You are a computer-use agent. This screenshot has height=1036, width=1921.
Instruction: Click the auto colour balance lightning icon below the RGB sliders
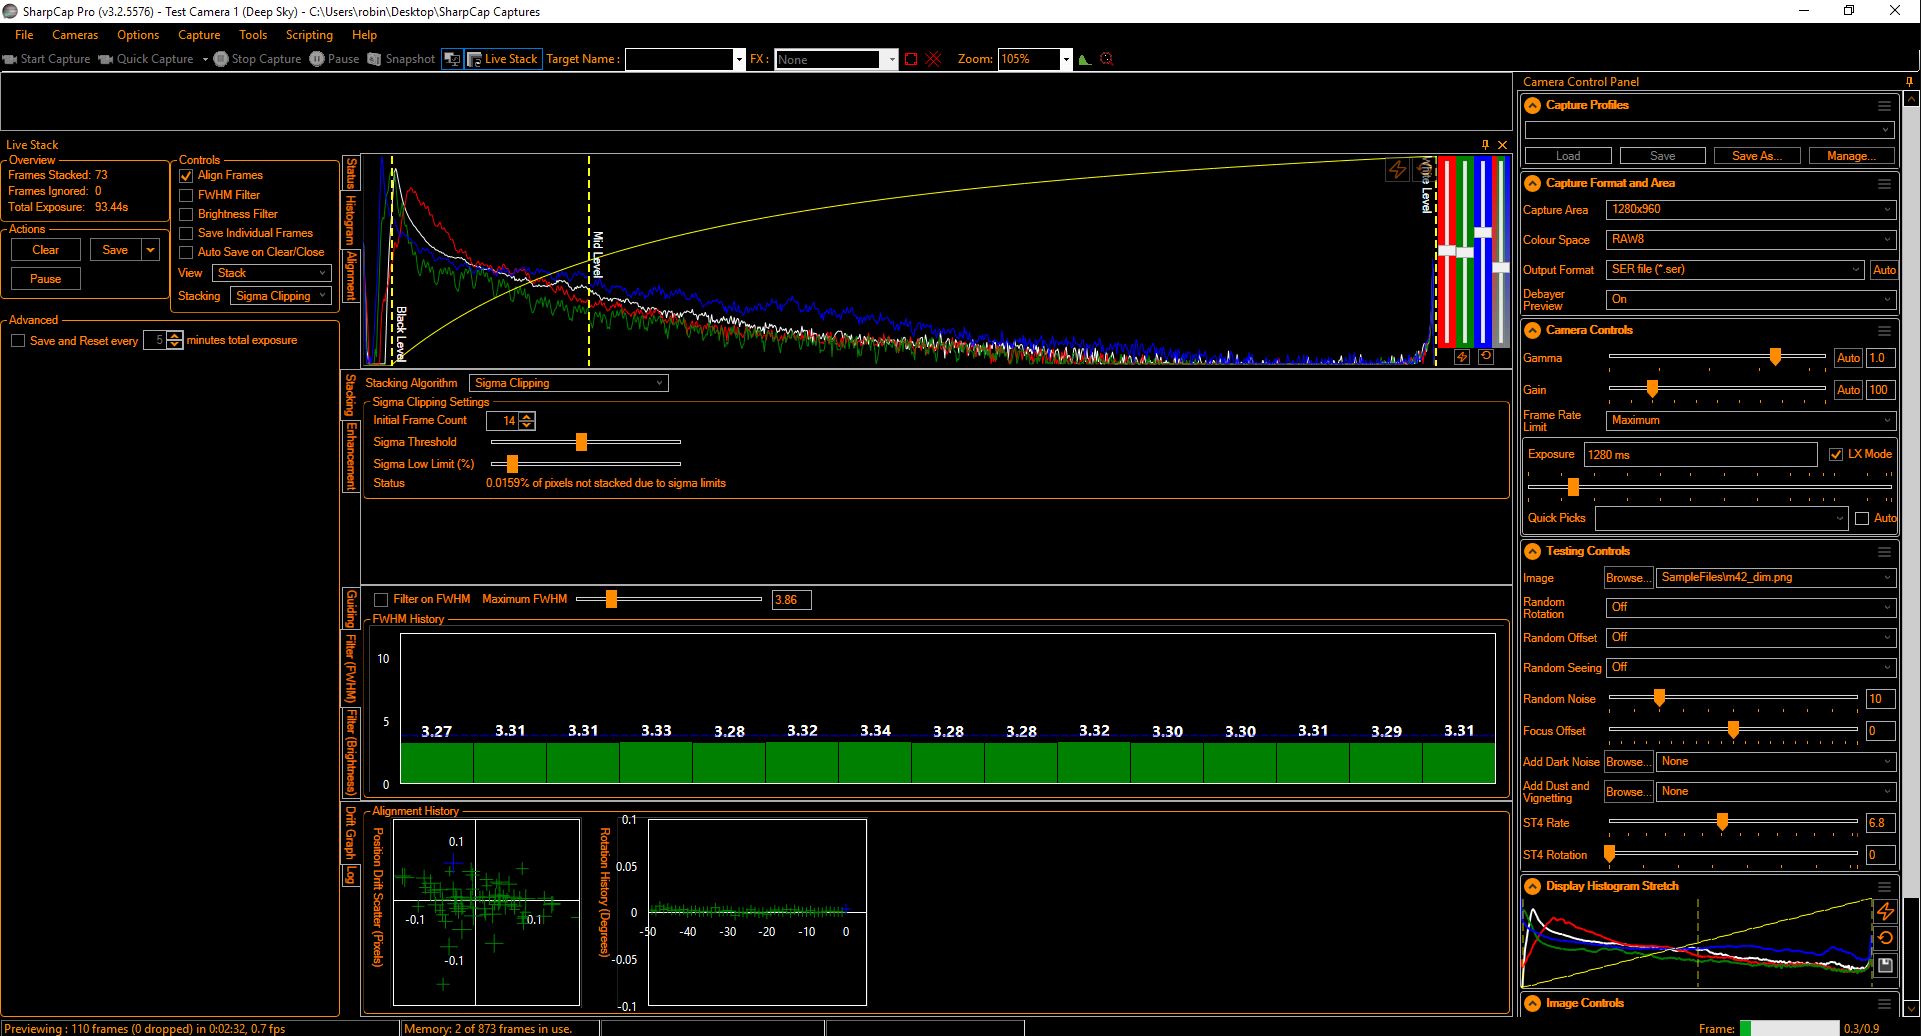[1462, 357]
